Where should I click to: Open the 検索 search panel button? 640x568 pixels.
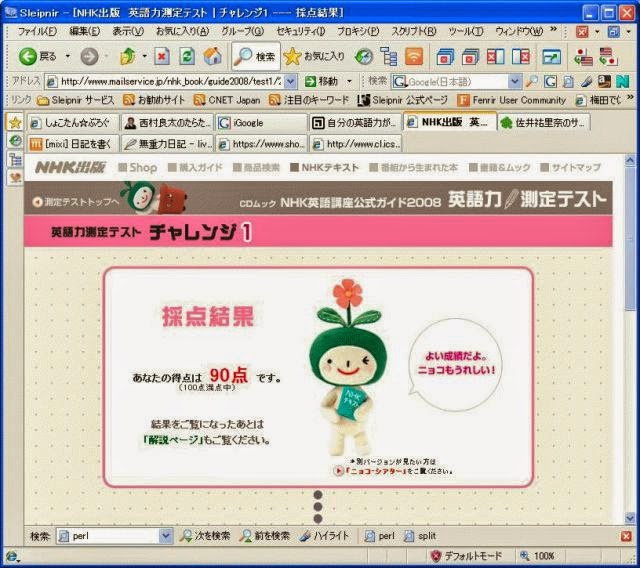point(256,56)
